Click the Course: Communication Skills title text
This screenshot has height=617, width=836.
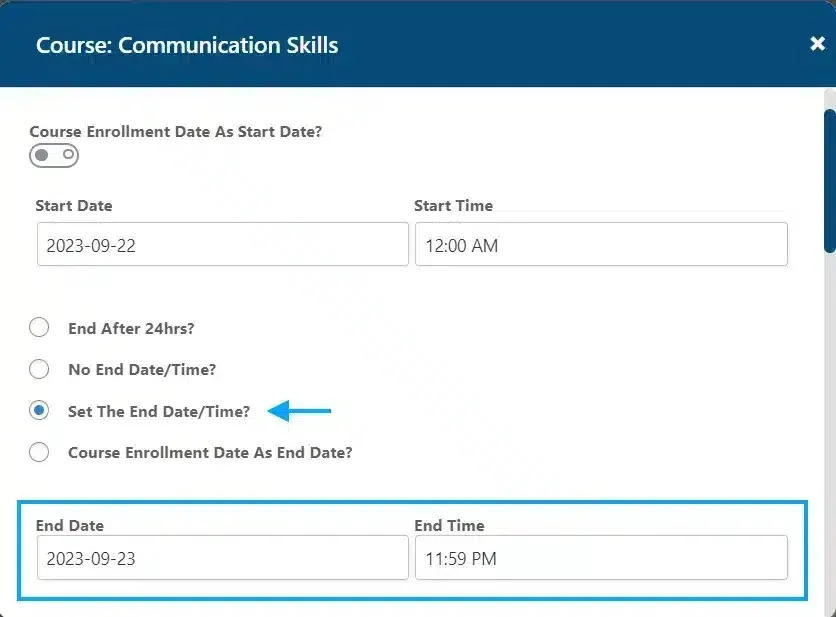pos(187,45)
